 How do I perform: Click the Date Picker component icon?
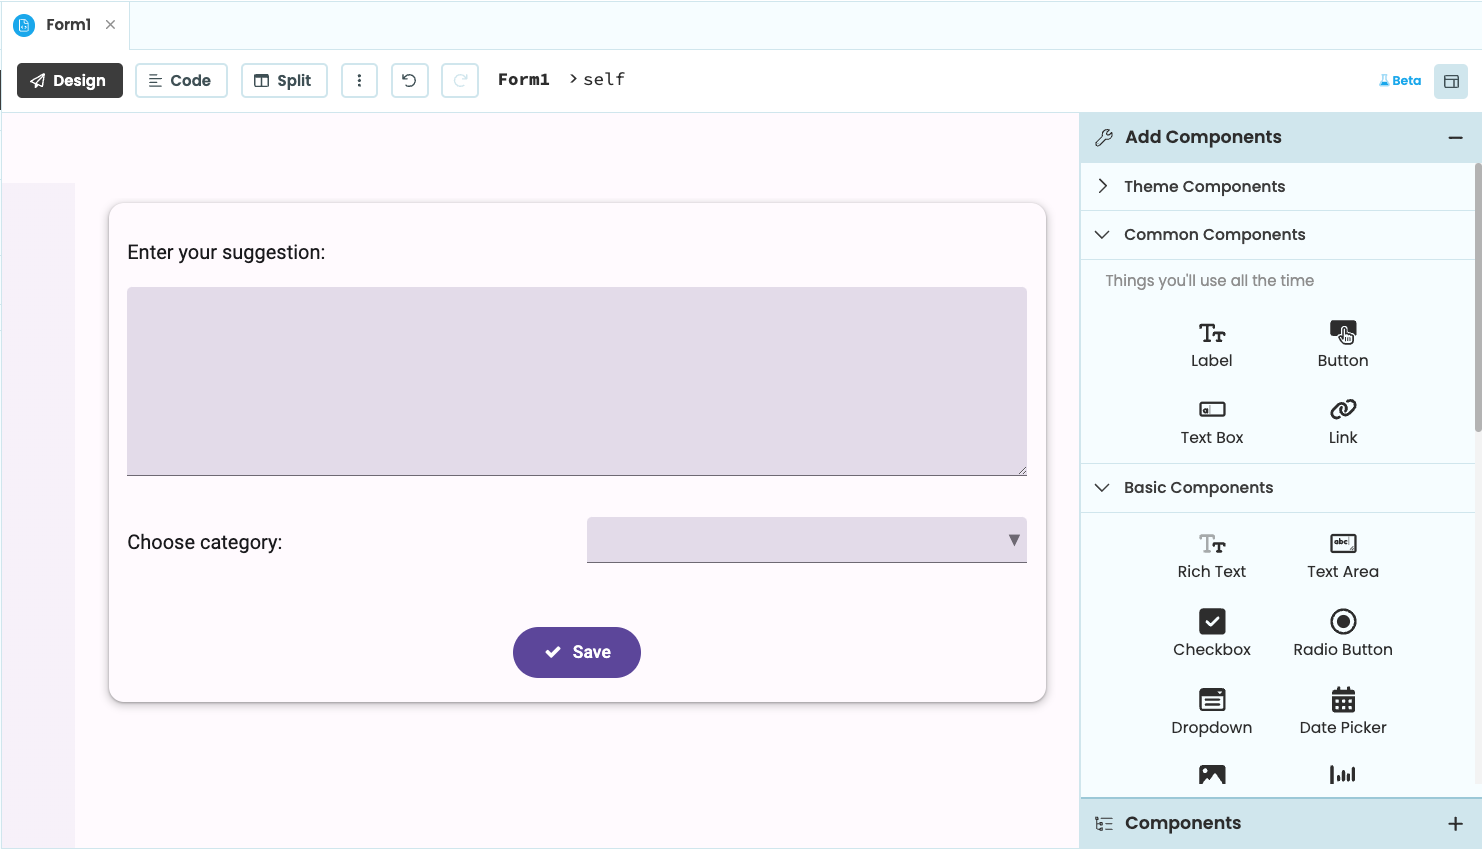click(x=1342, y=700)
